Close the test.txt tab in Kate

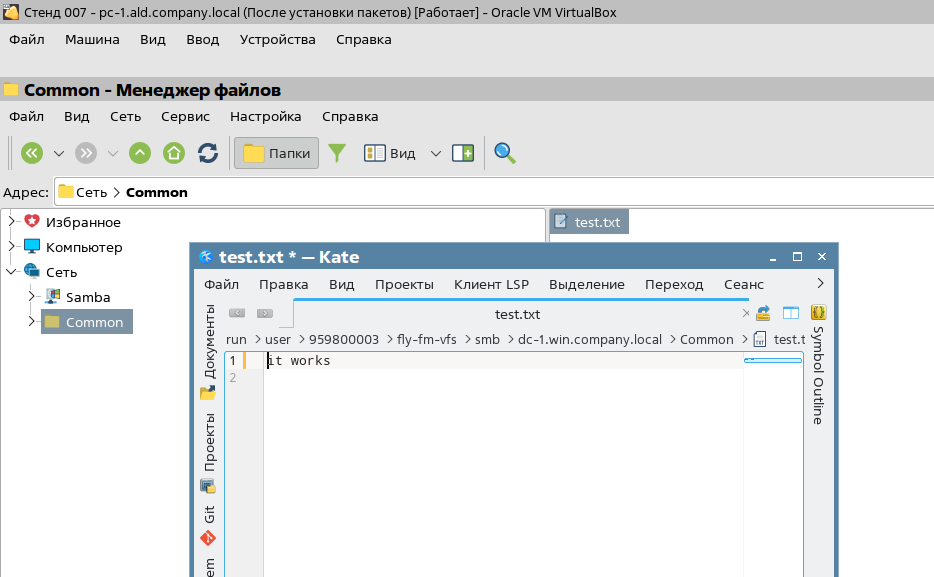(746, 313)
